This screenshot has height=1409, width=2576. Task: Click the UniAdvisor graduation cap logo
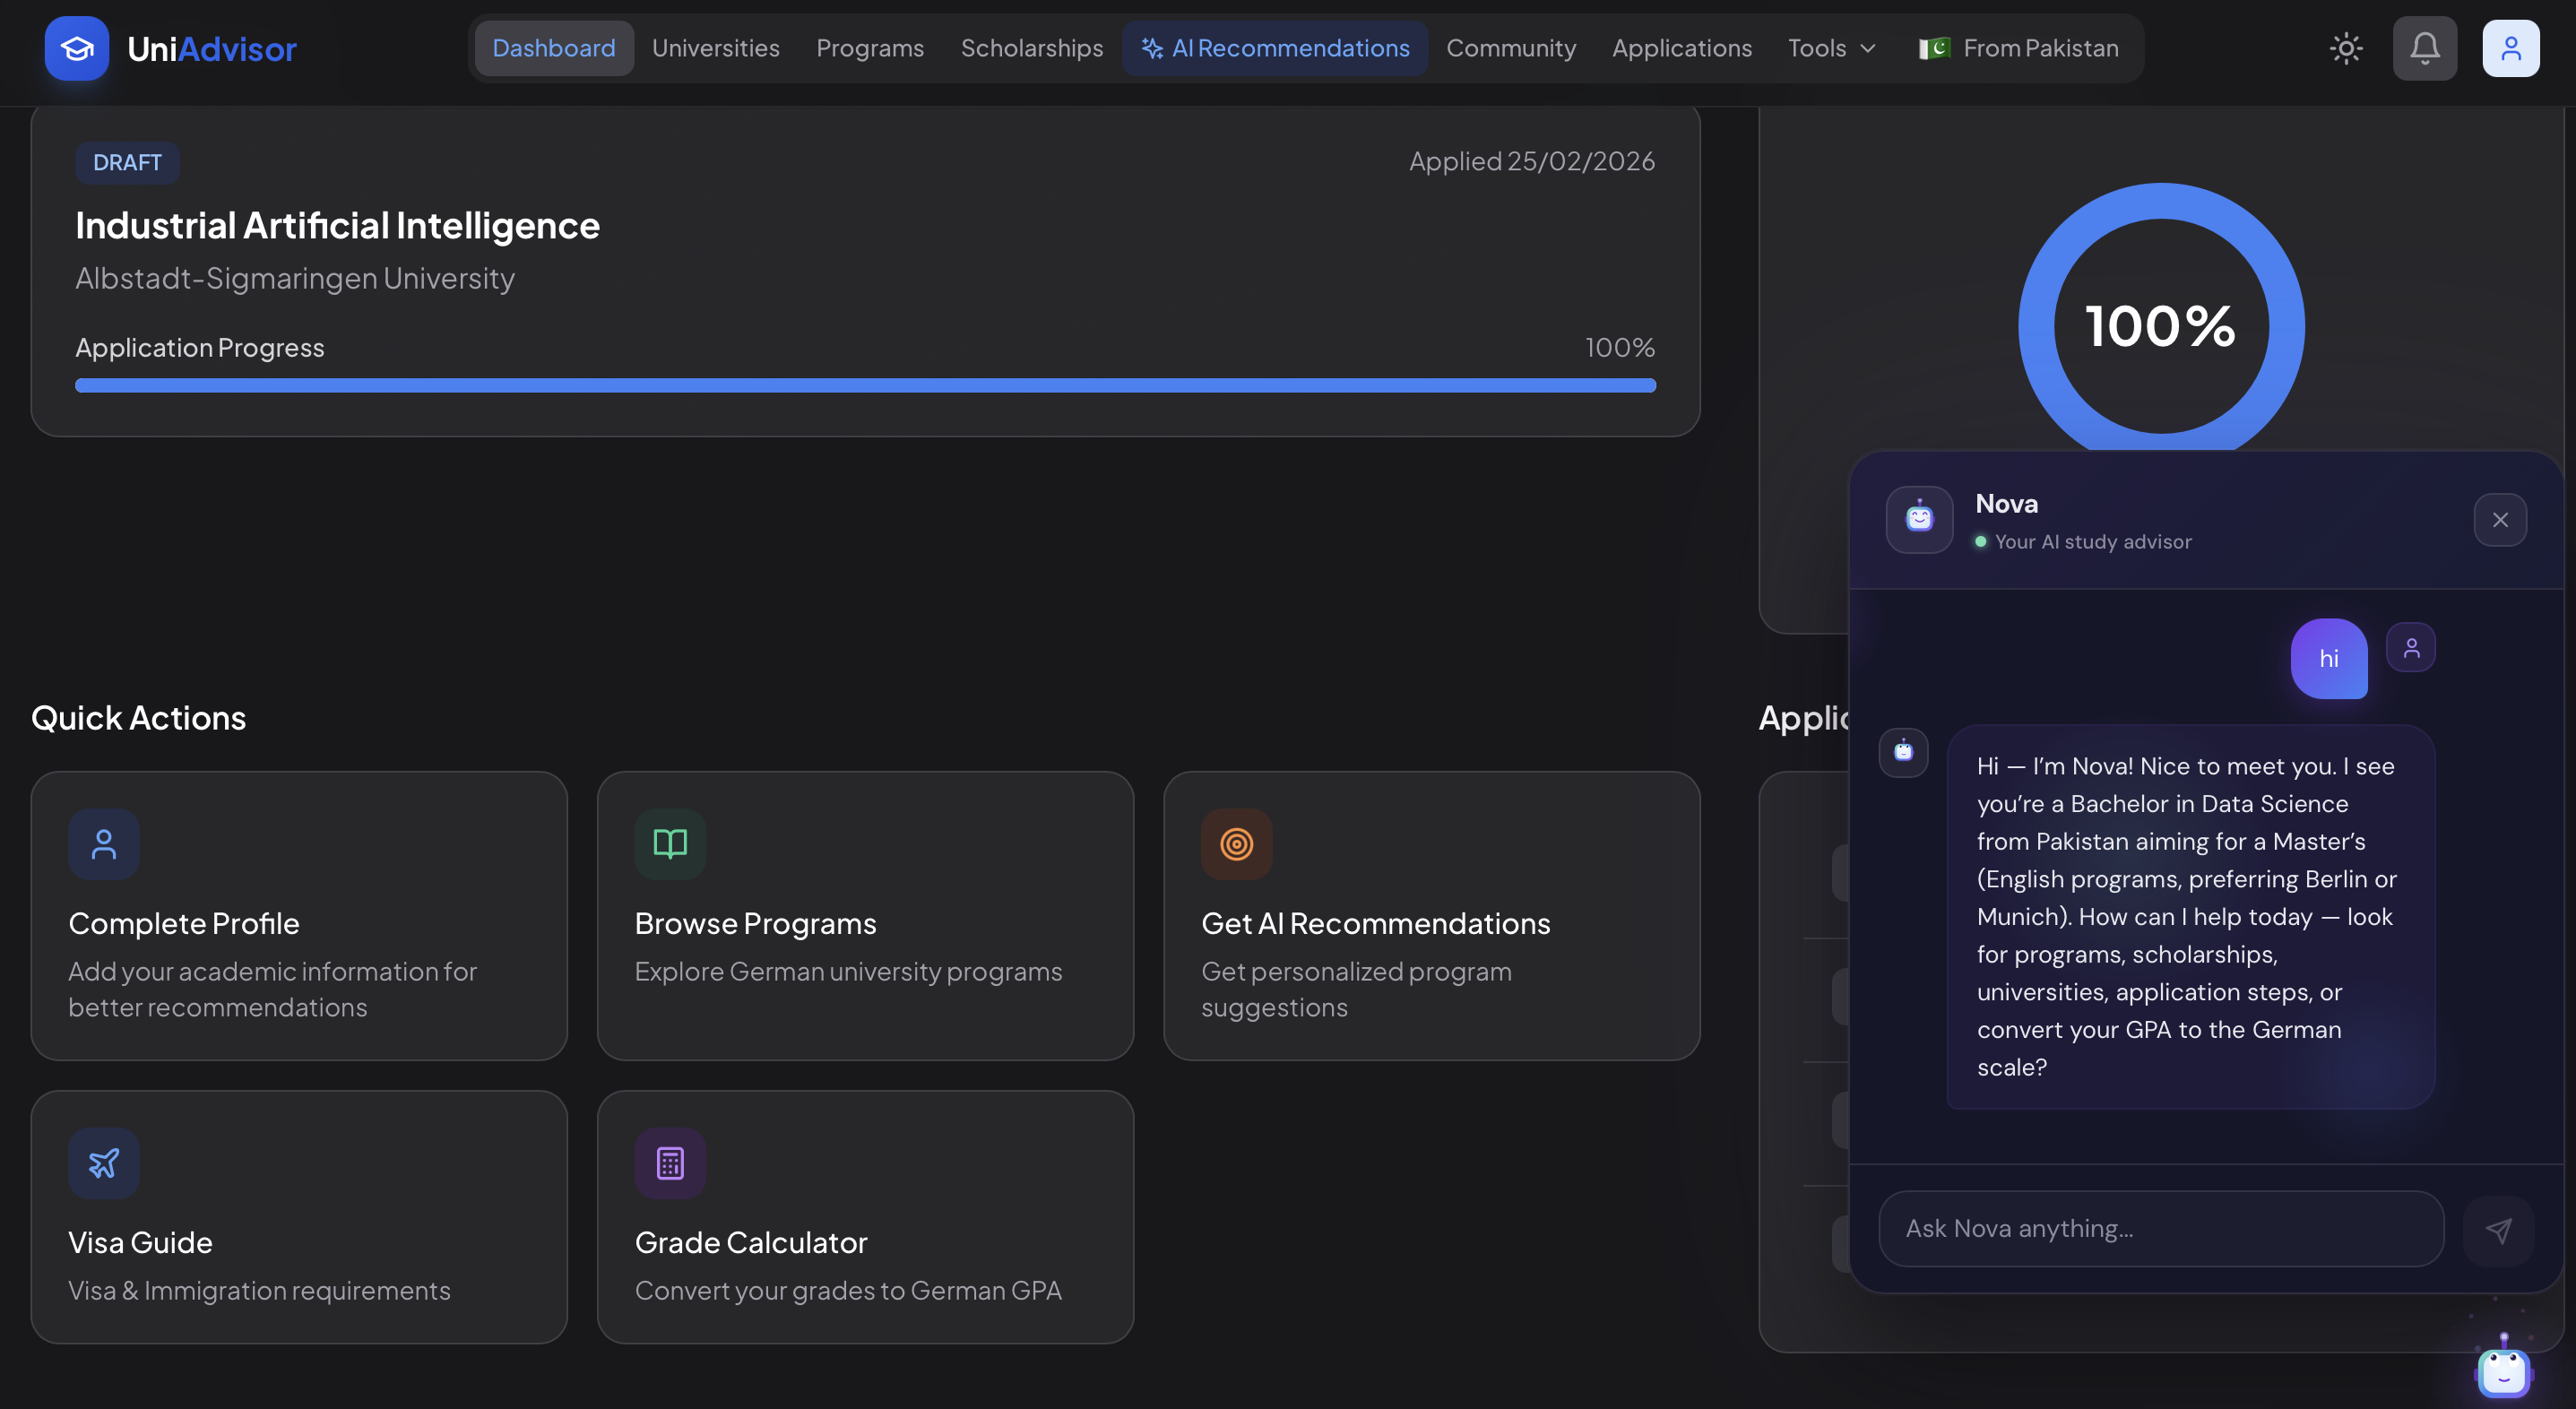(x=76, y=48)
